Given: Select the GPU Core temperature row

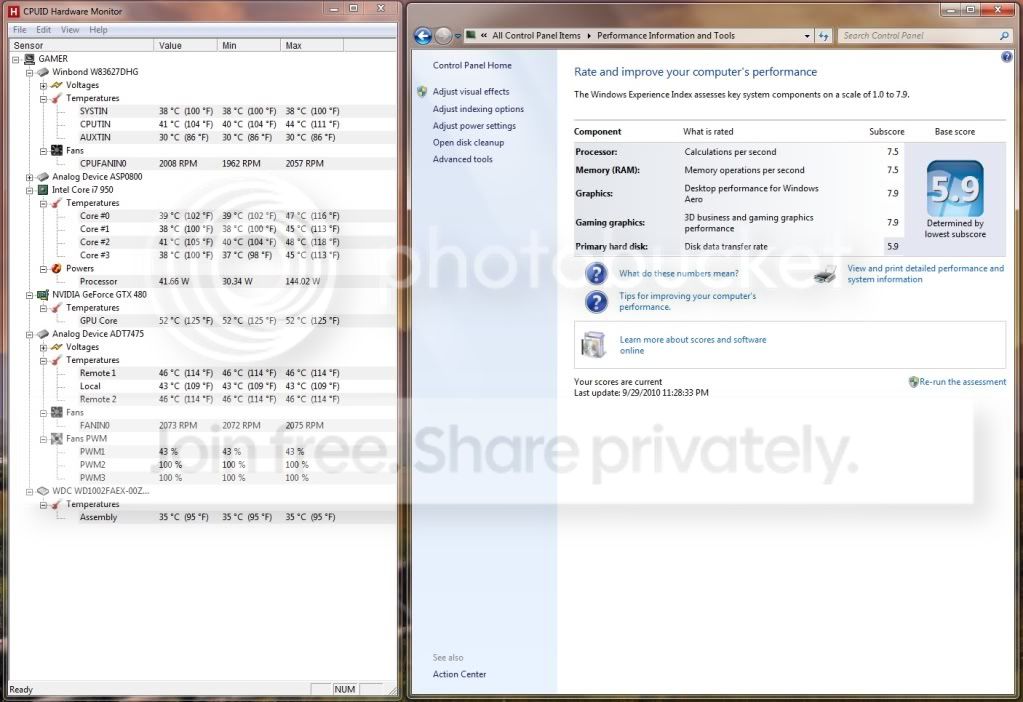Looking at the screenshot, I should (x=204, y=321).
